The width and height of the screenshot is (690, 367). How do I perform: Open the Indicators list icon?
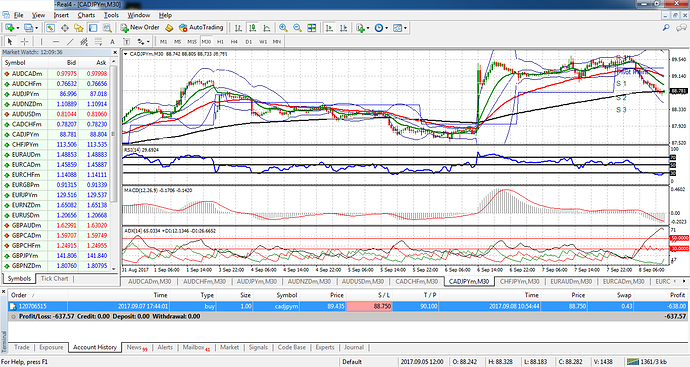point(360,28)
